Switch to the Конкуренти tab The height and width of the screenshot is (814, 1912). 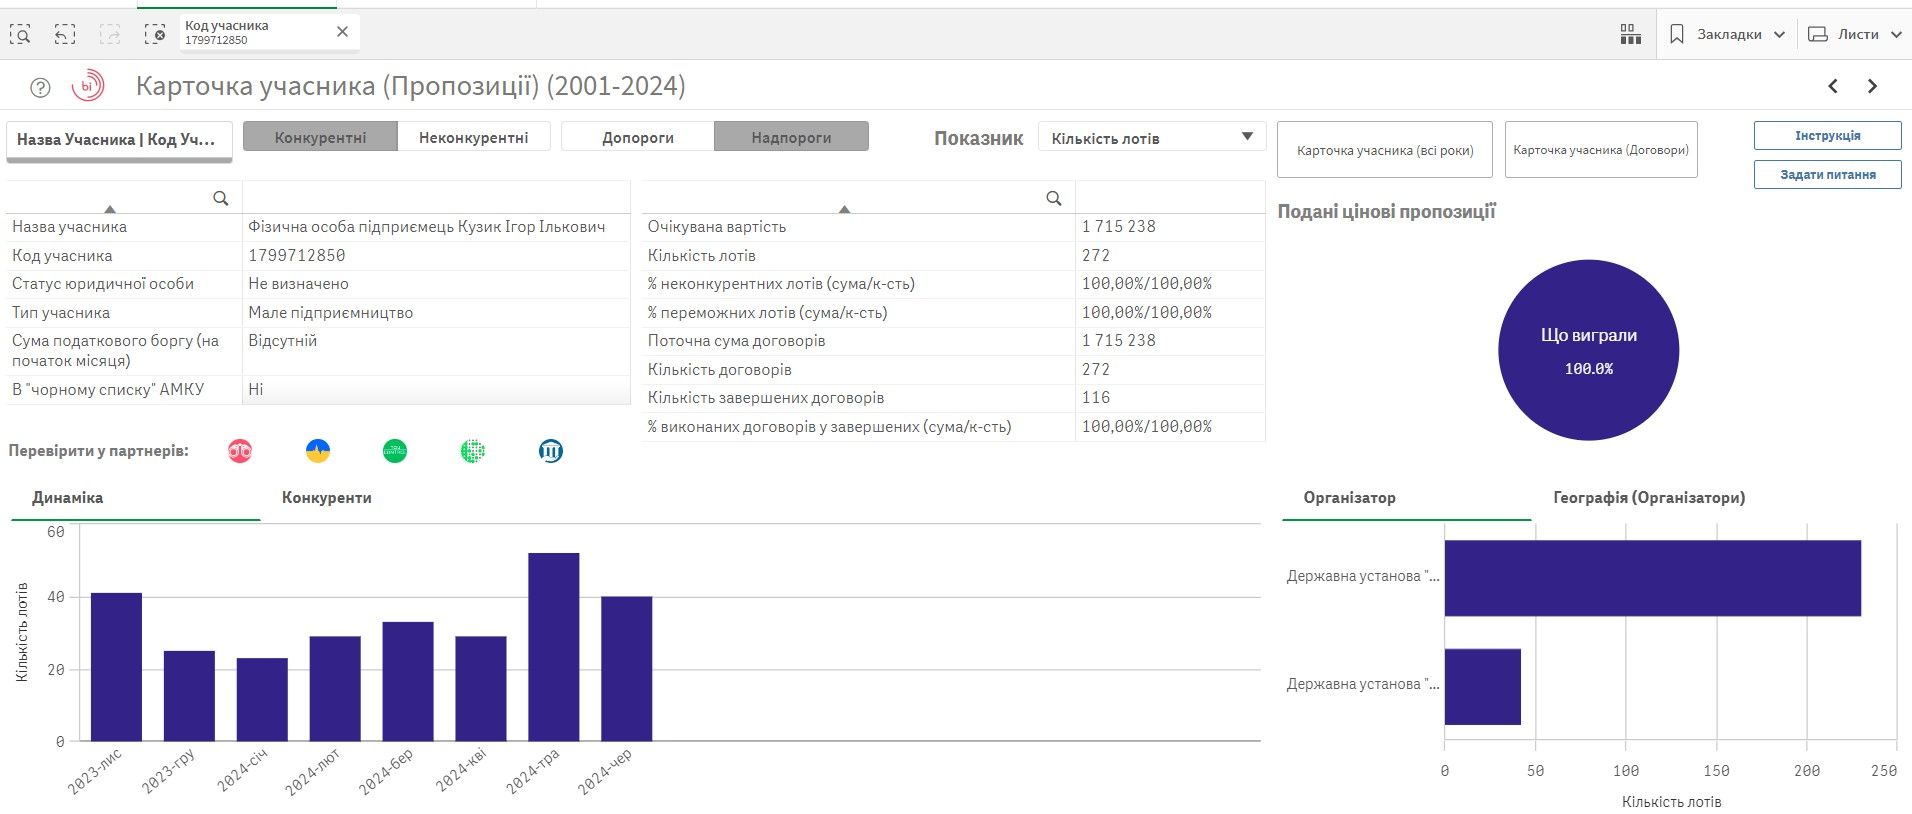(326, 498)
